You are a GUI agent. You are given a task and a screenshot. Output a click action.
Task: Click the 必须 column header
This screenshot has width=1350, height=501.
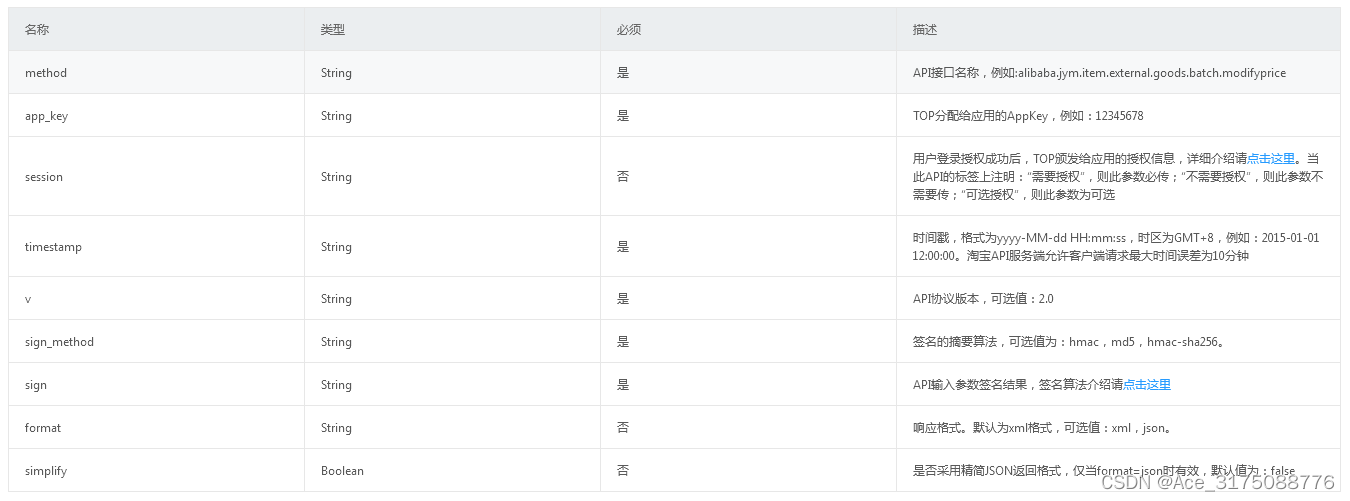point(629,30)
